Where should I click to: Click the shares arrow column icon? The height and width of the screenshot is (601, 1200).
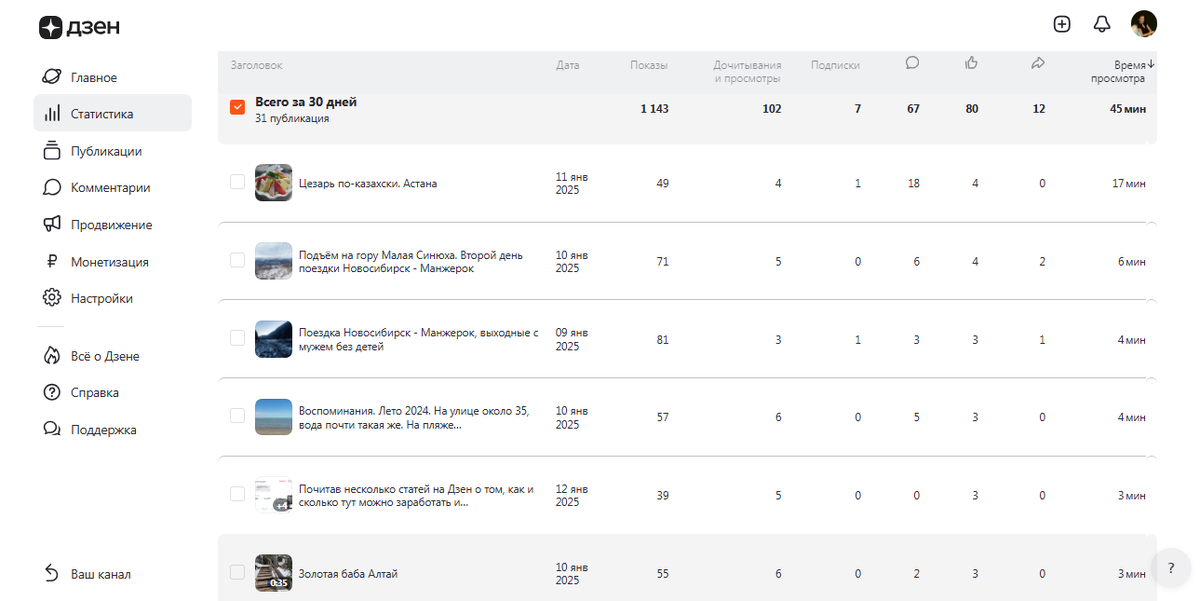1037,63
